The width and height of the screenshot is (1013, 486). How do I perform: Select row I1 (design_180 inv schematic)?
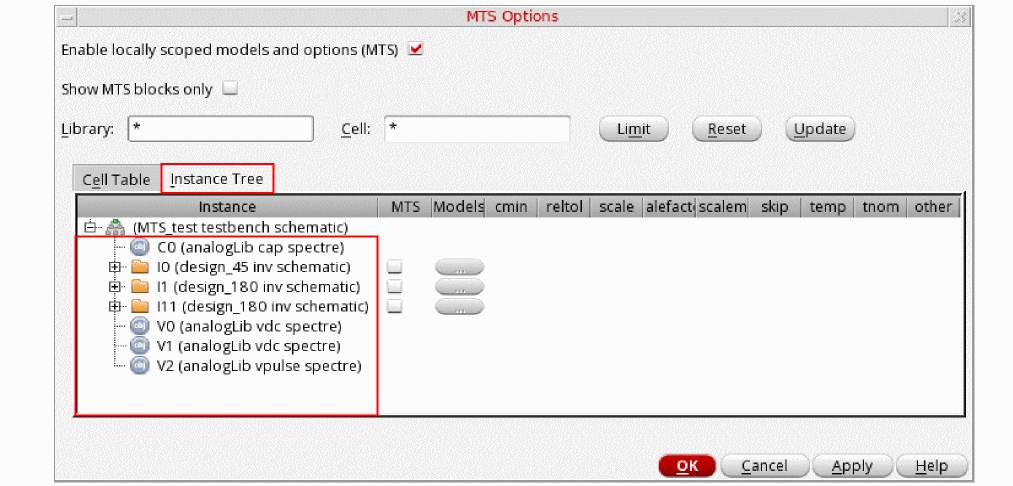(258, 286)
